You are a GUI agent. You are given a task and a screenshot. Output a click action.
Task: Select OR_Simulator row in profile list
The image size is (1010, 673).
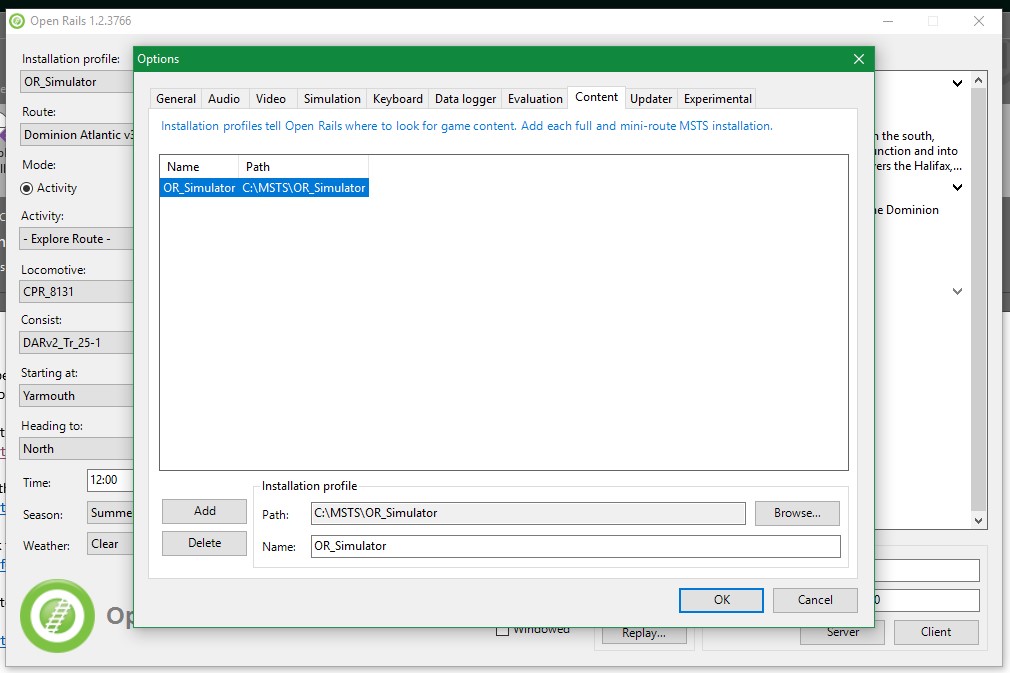pyautogui.click(x=264, y=188)
